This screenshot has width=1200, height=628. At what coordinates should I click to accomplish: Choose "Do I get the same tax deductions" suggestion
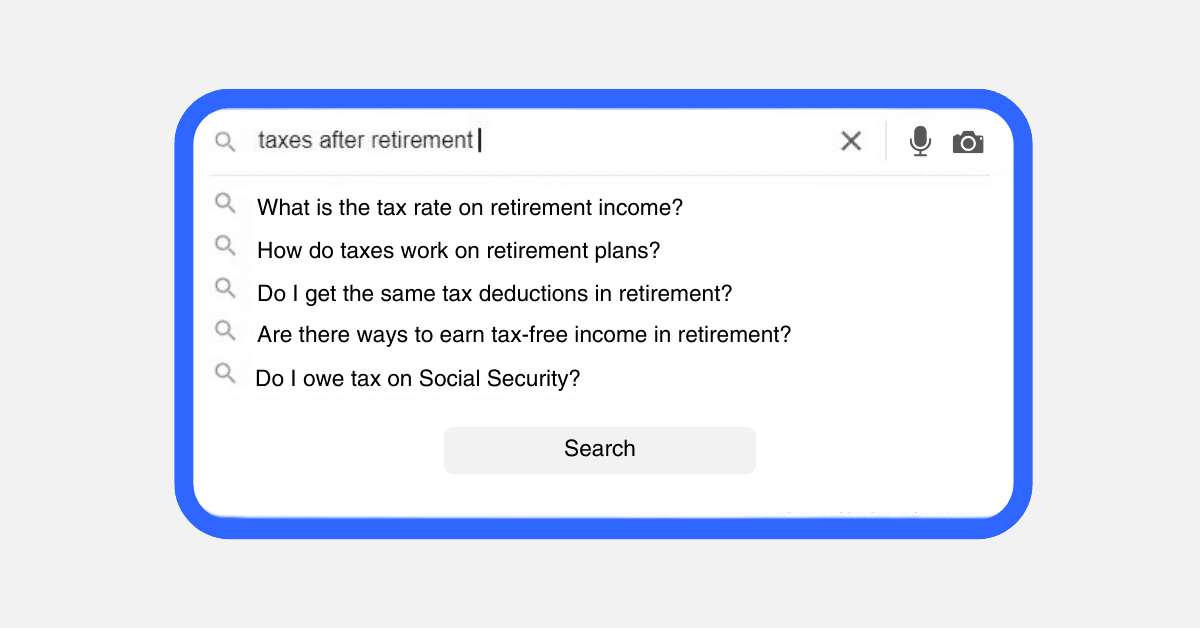(495, 294)
